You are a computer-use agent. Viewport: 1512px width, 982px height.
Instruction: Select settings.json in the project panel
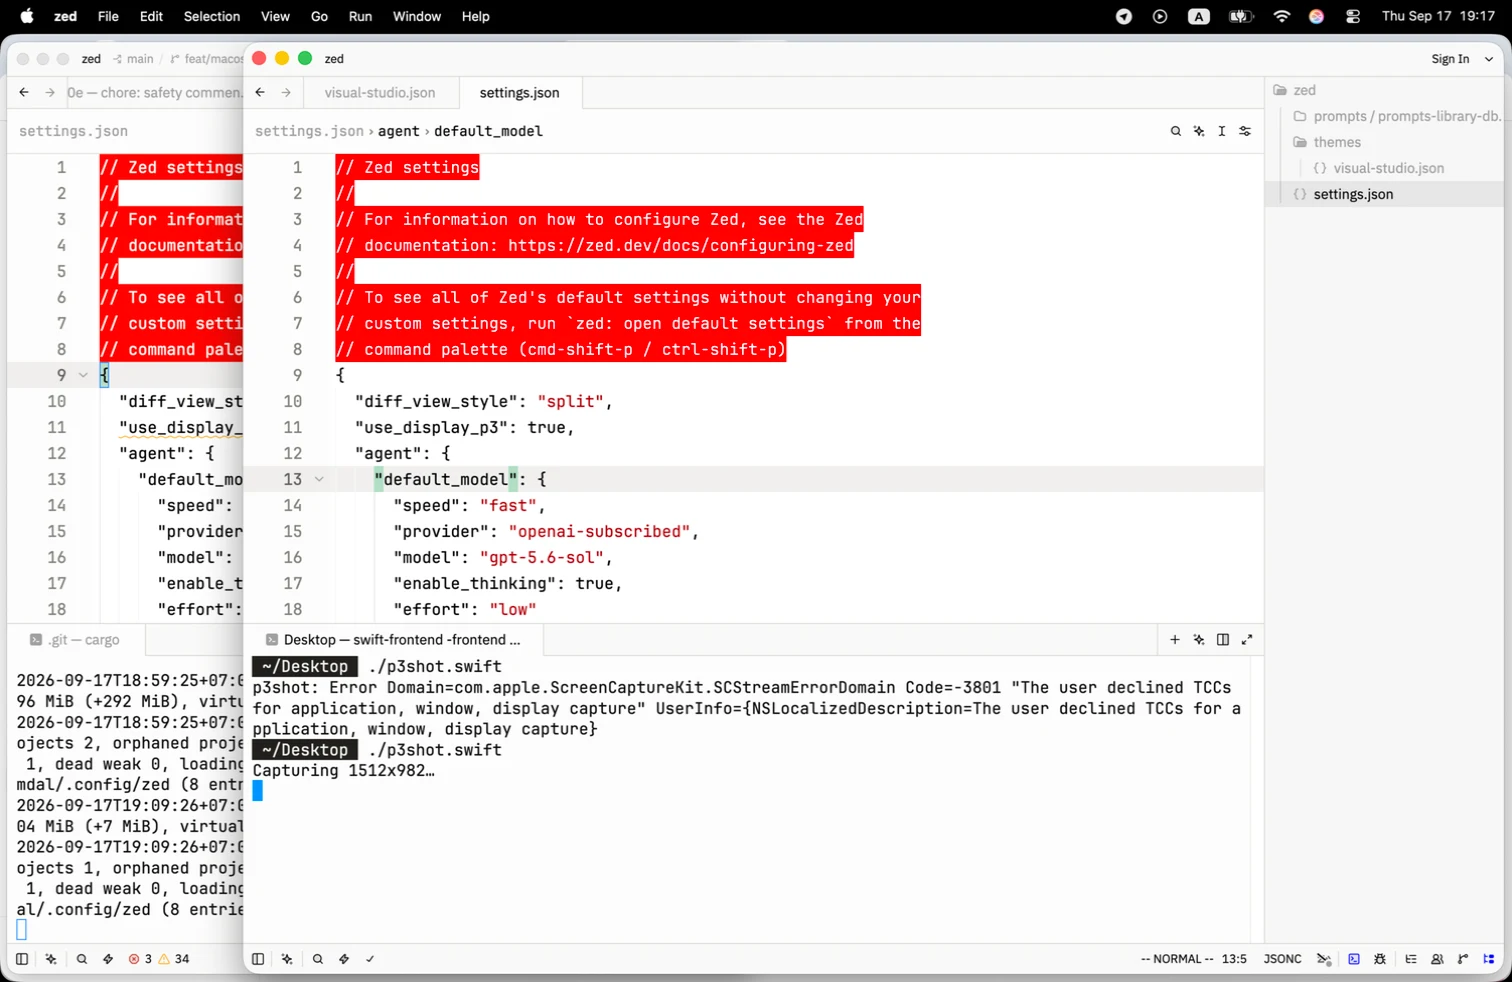1385,194
